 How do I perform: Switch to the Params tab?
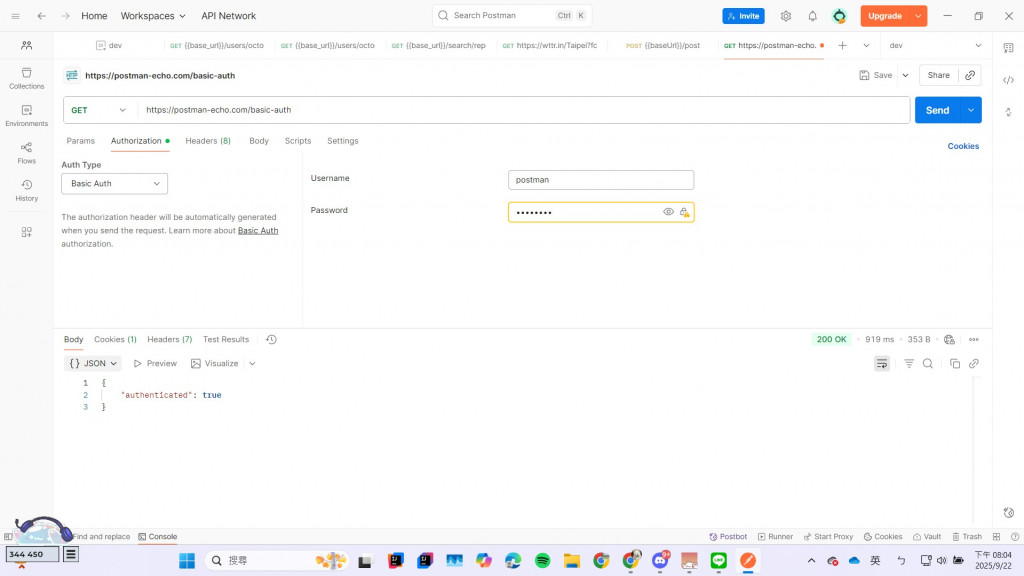click(80, 140)
